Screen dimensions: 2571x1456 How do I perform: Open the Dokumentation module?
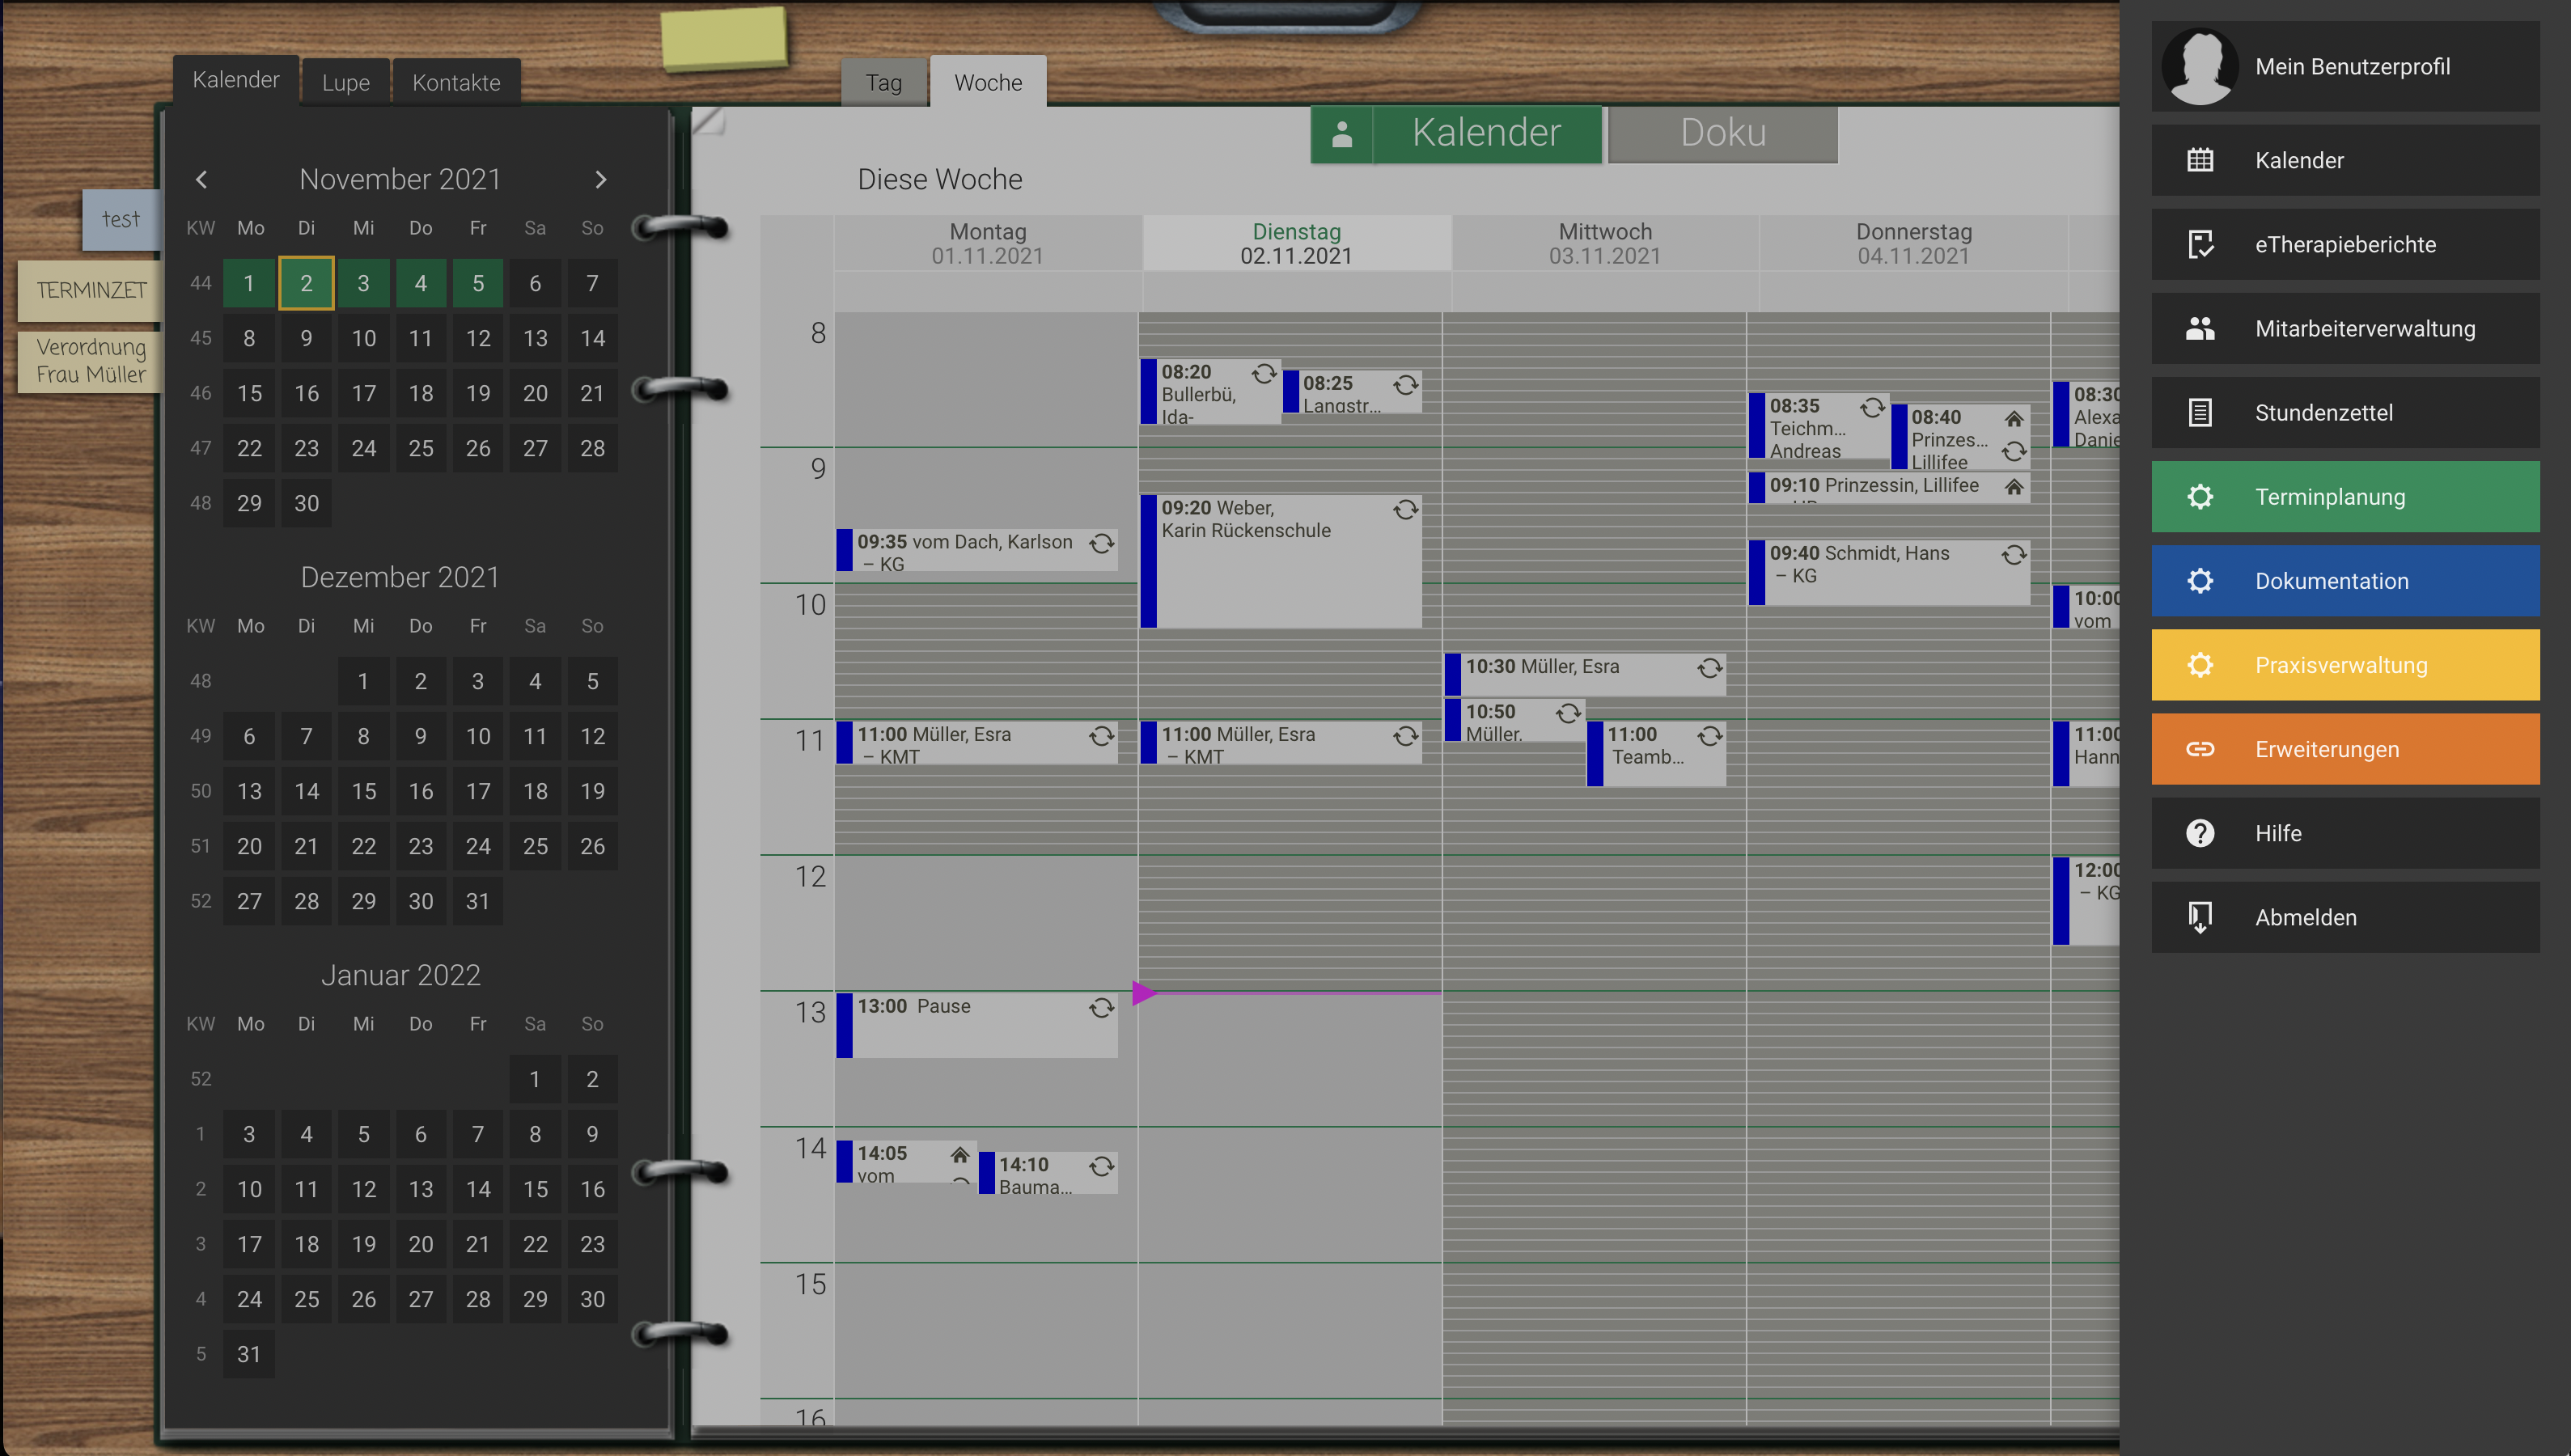[x=2344, y=580]
